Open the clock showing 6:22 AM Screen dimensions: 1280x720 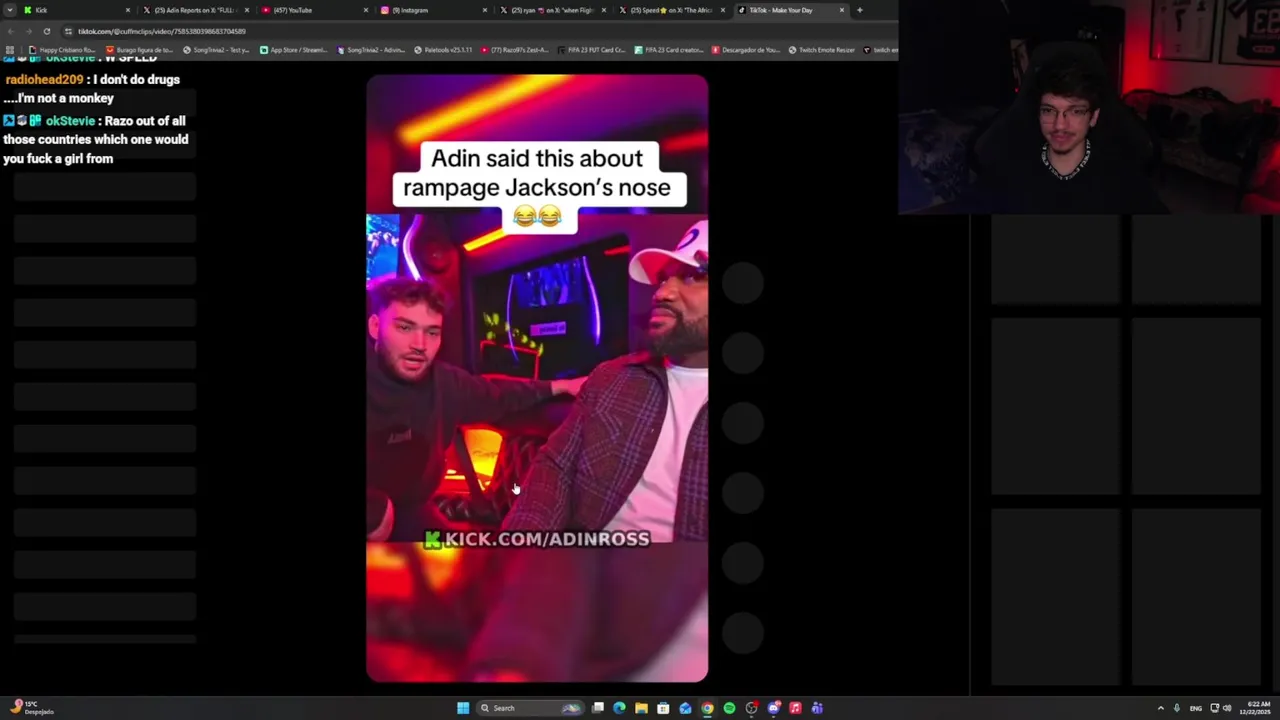[x=1255, y=708]
